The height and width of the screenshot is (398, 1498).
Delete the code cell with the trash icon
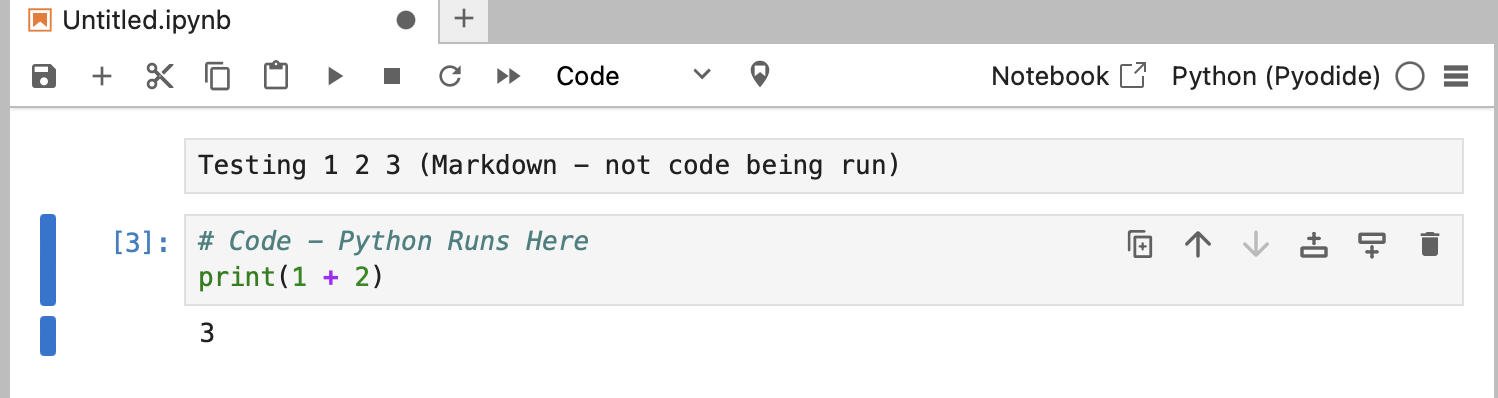(1430, 244)
